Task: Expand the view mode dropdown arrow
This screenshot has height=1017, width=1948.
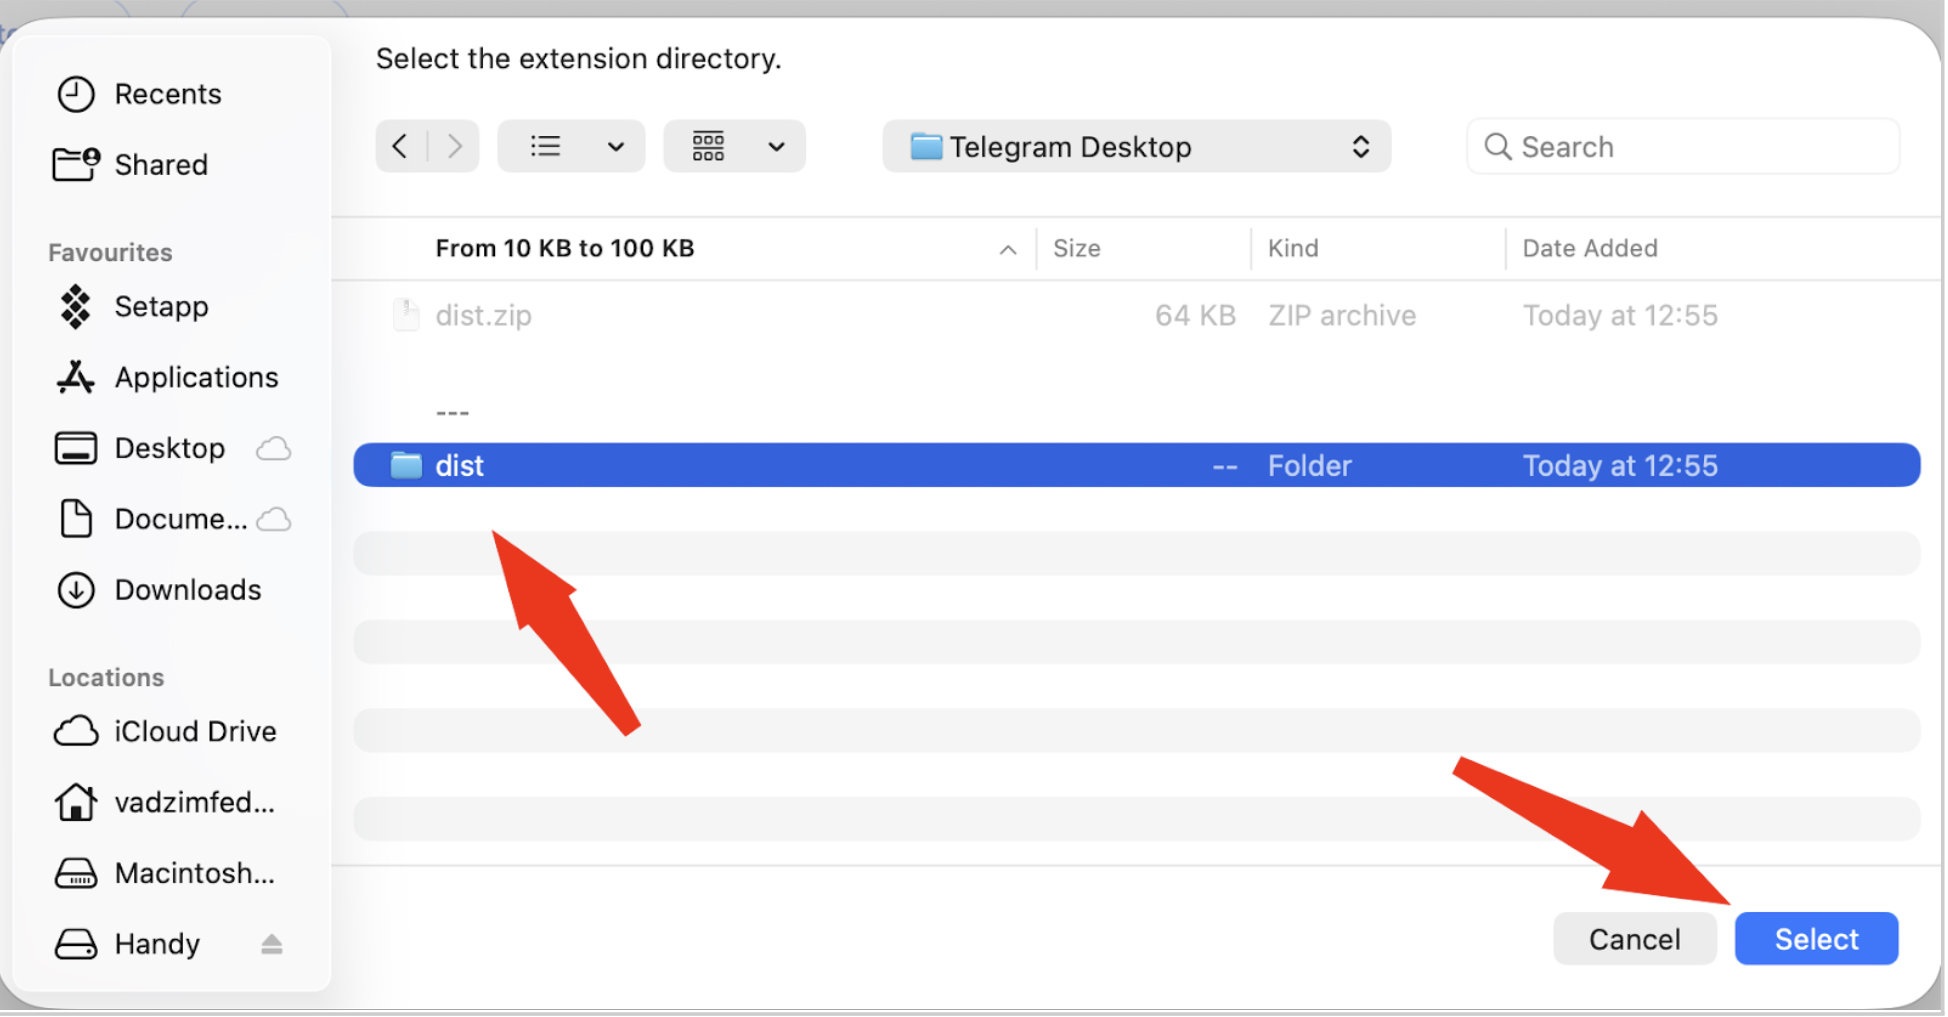Action: click(x=616, y=147)
